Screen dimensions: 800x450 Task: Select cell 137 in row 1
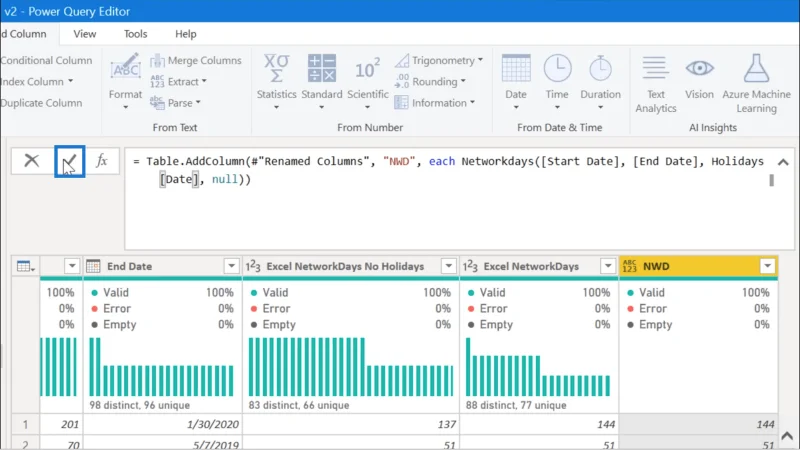click(x=351, y=424)
